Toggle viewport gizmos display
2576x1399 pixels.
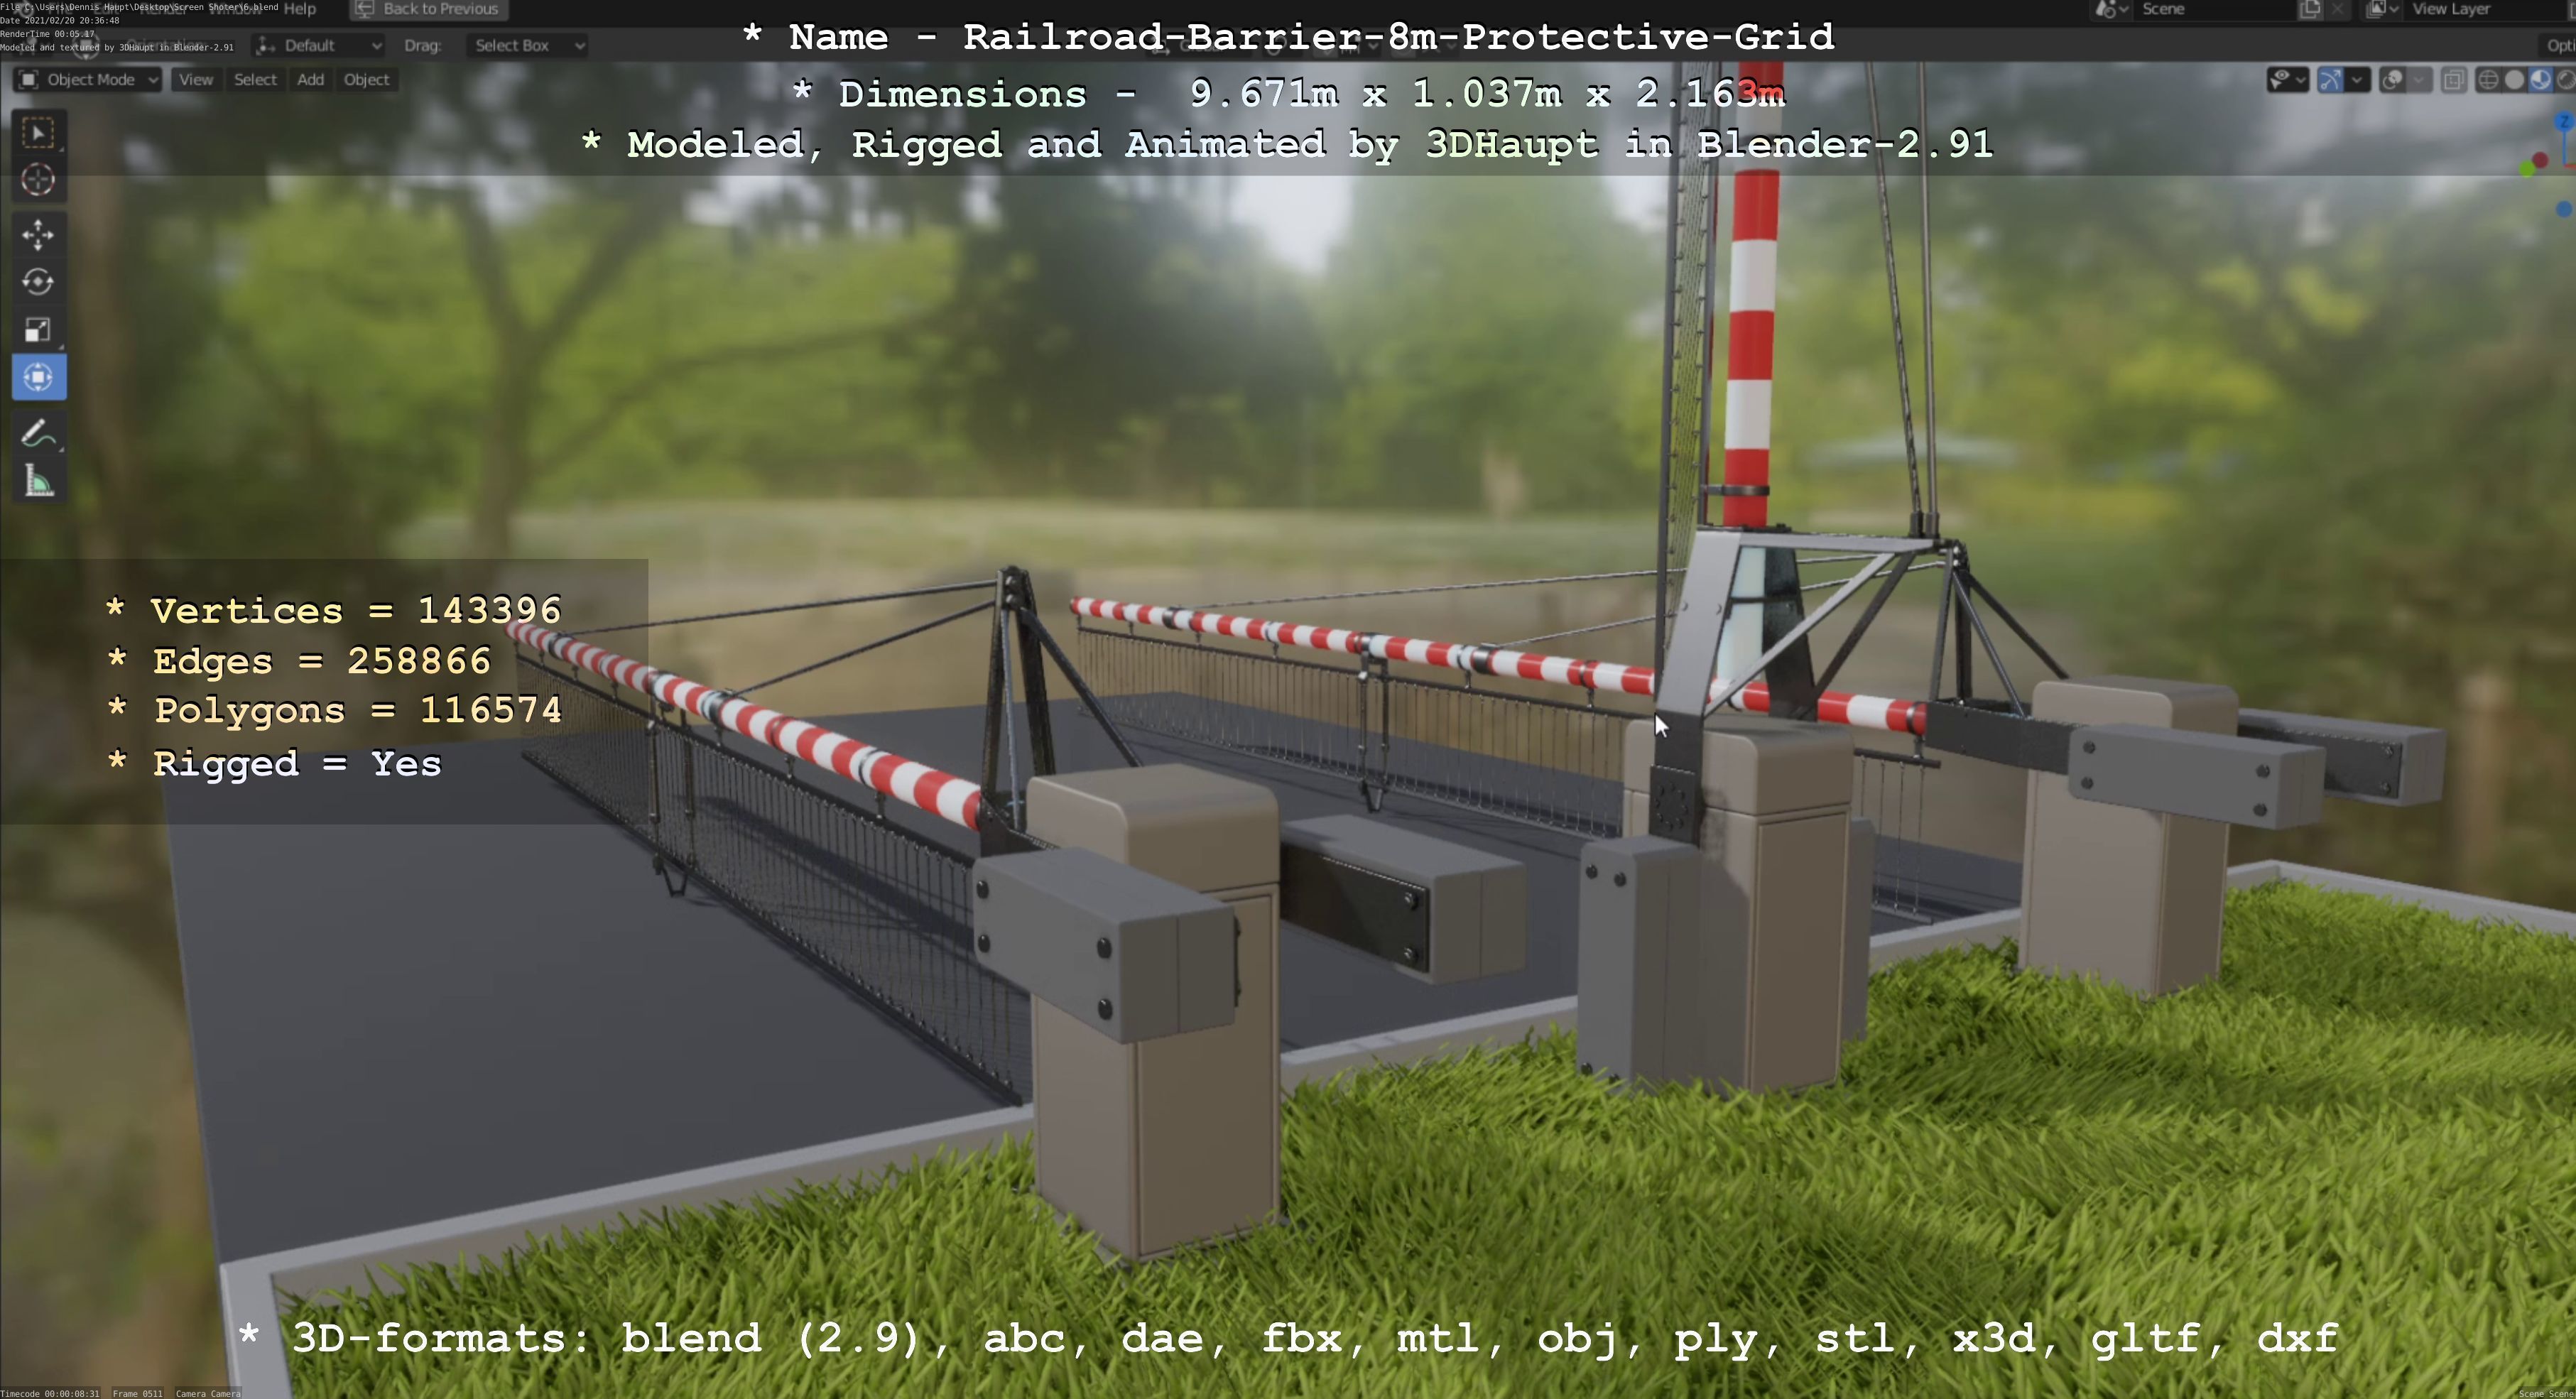pos(2330,80)
